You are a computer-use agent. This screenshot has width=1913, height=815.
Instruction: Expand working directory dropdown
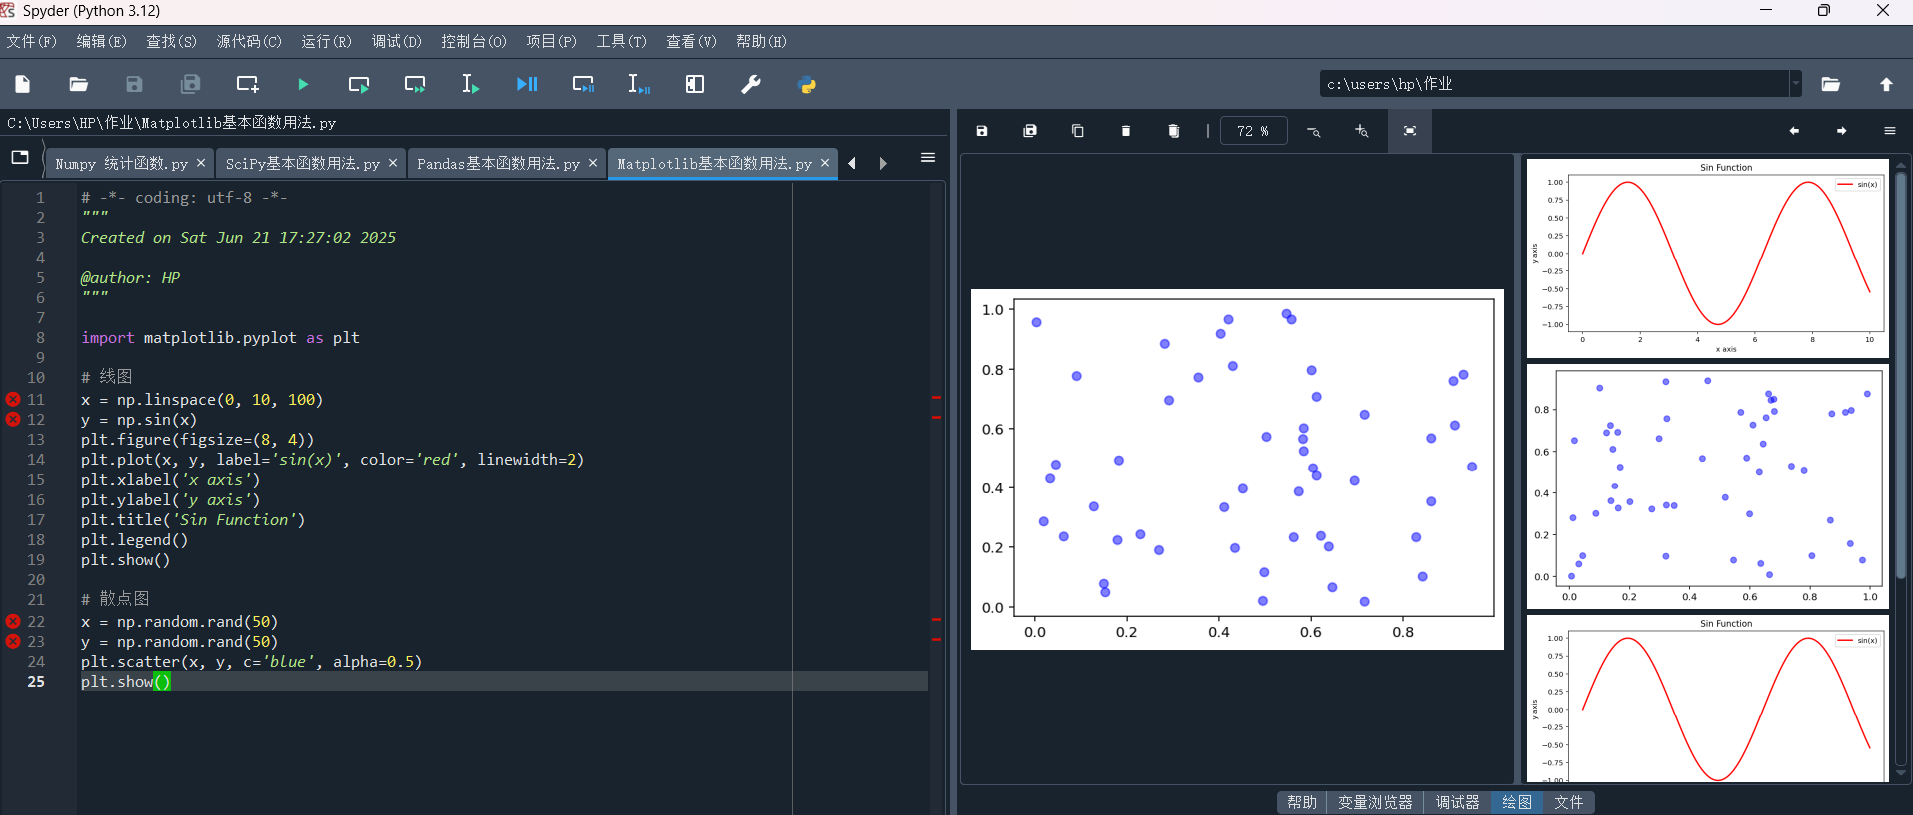point(1796,84)
